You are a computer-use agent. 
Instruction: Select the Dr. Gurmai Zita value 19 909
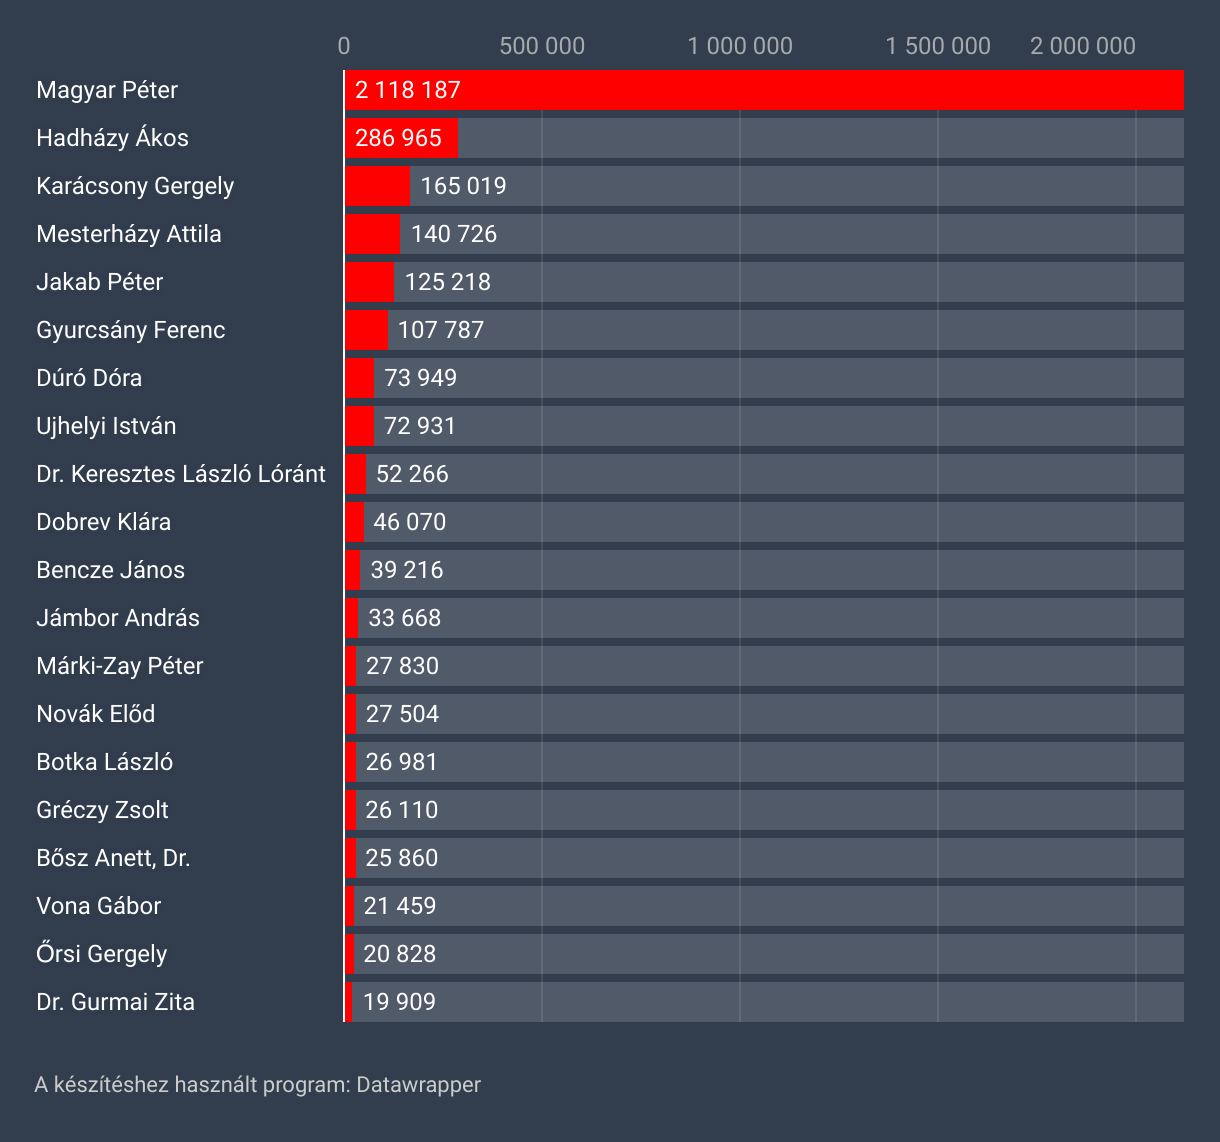pyautogui.click(x=399, y=1002)
